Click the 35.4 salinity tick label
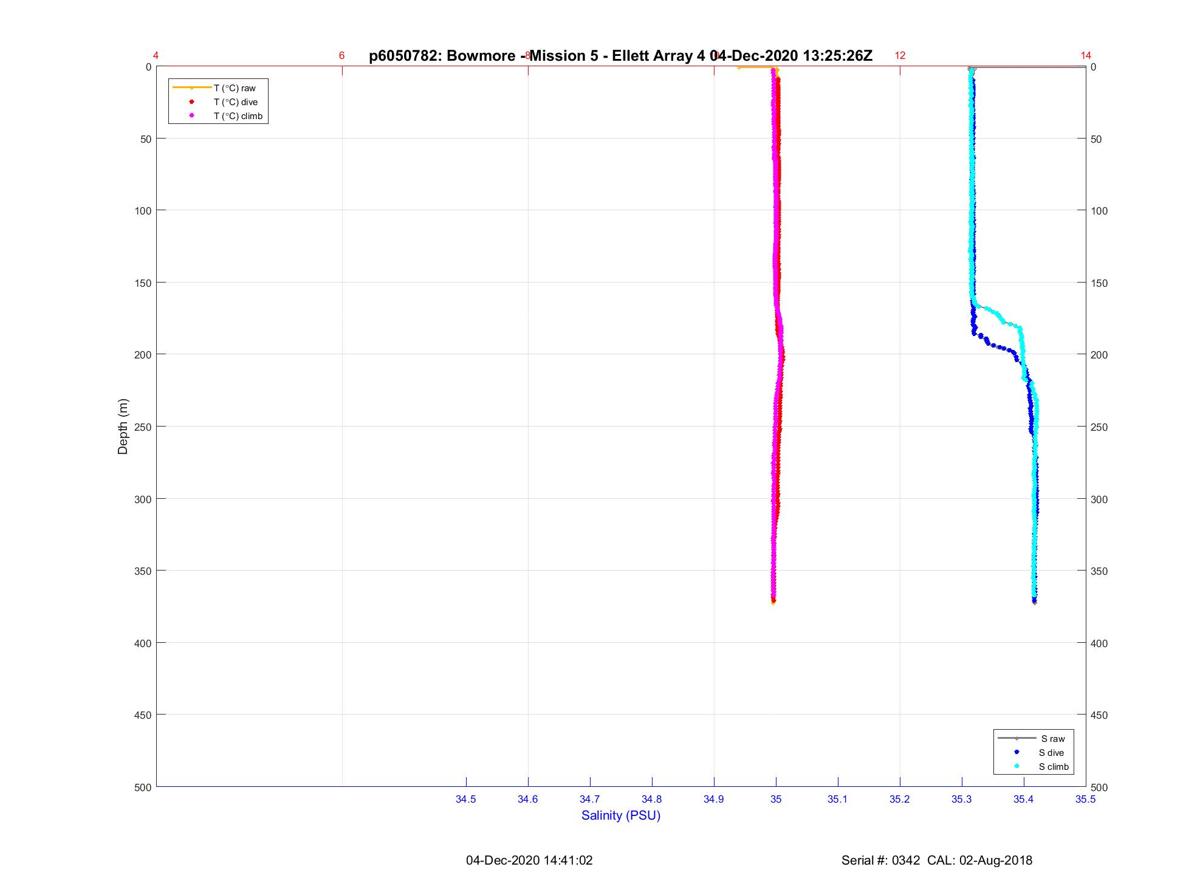Image resolution: width=1200 pixels, height=885 pixels. (1024, 799)
